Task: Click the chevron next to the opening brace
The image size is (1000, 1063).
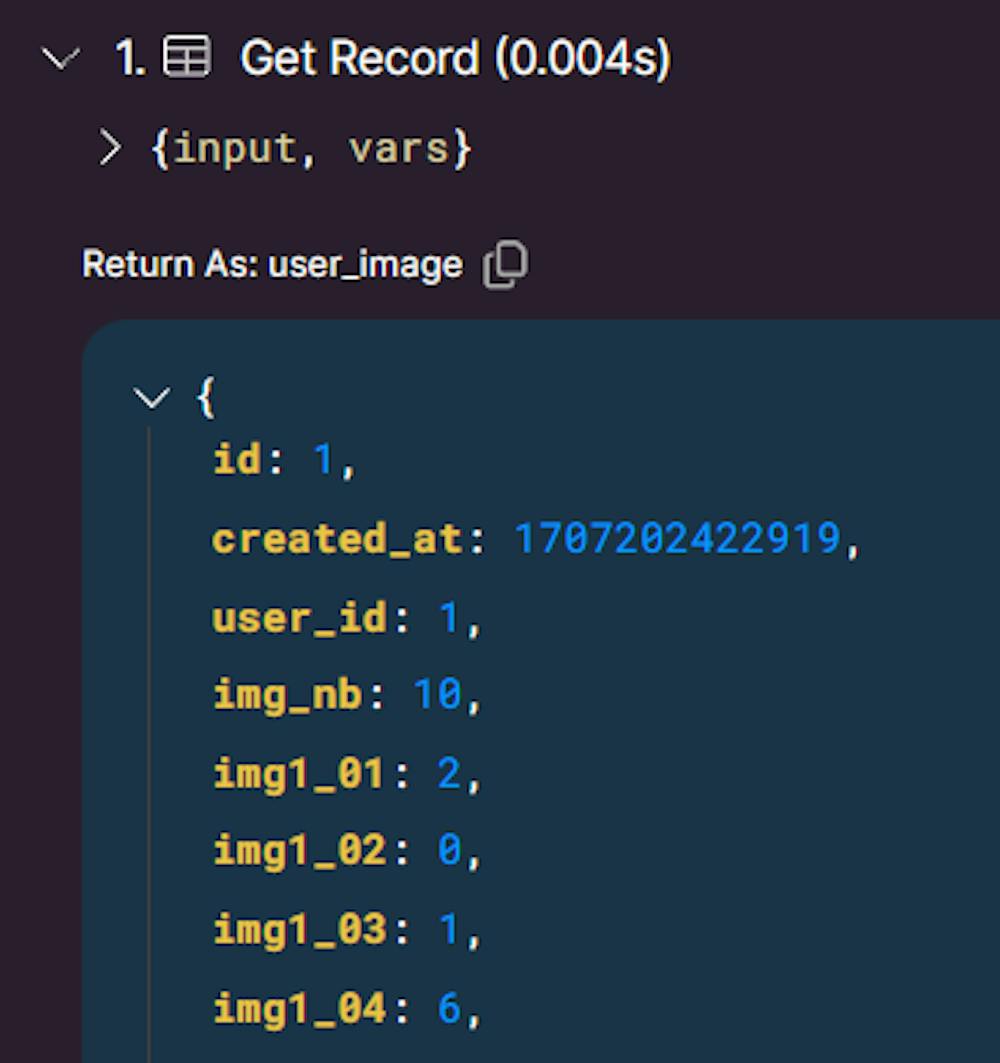Action: tap(152, 397)
